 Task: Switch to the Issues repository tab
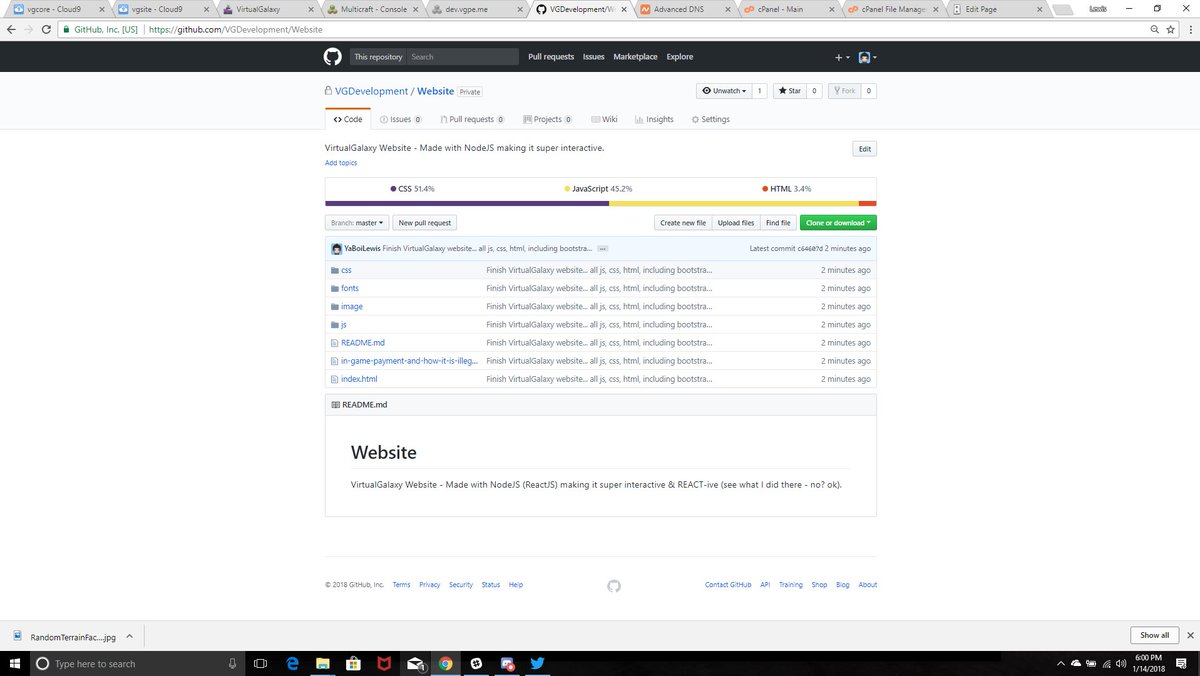click(x=400, y=119)
